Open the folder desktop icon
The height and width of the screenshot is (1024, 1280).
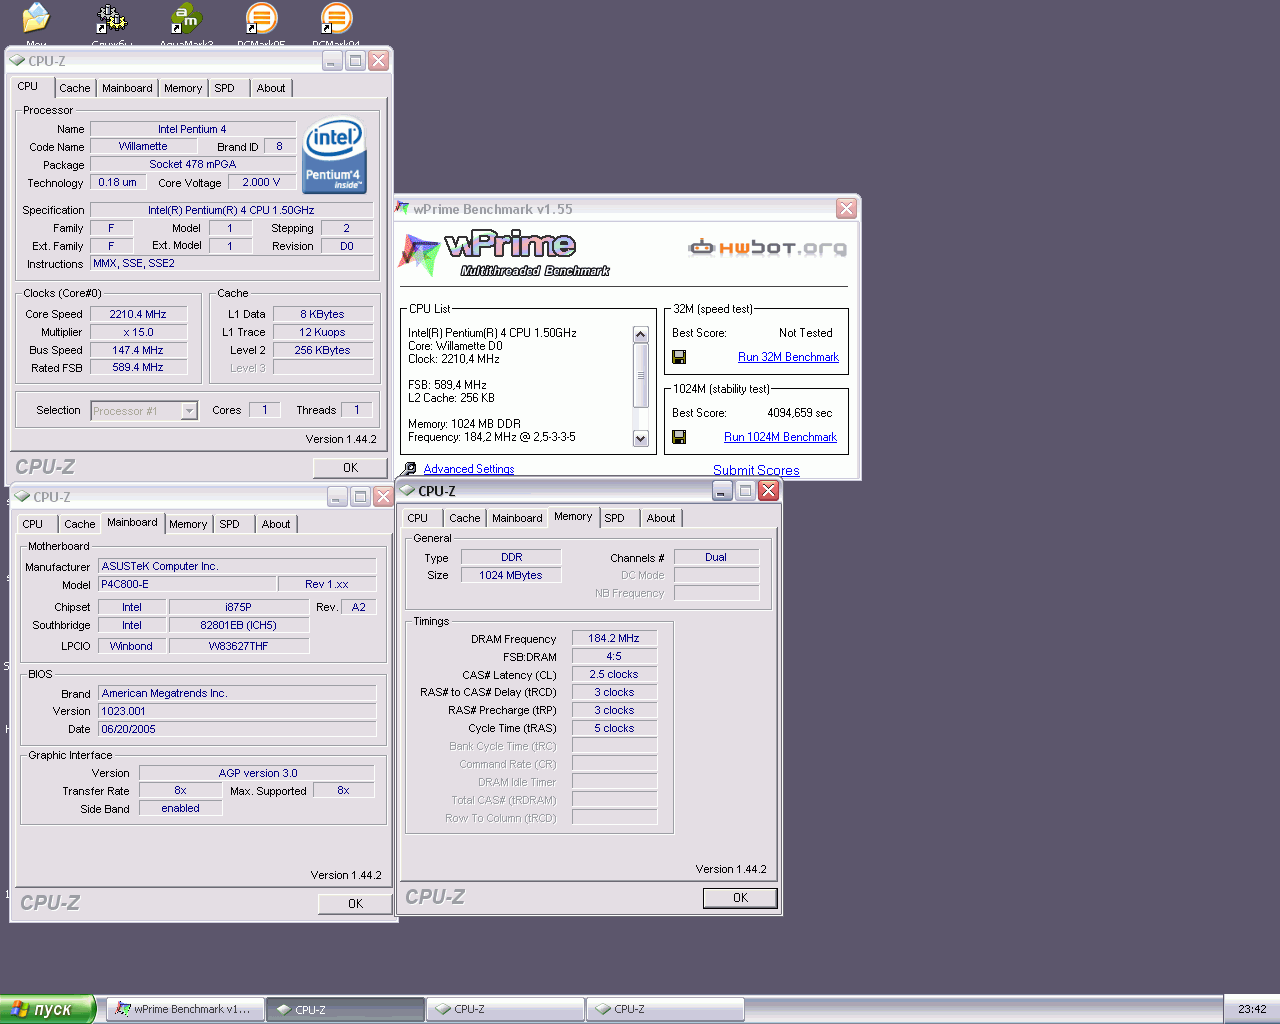click(x=36, y=18)
